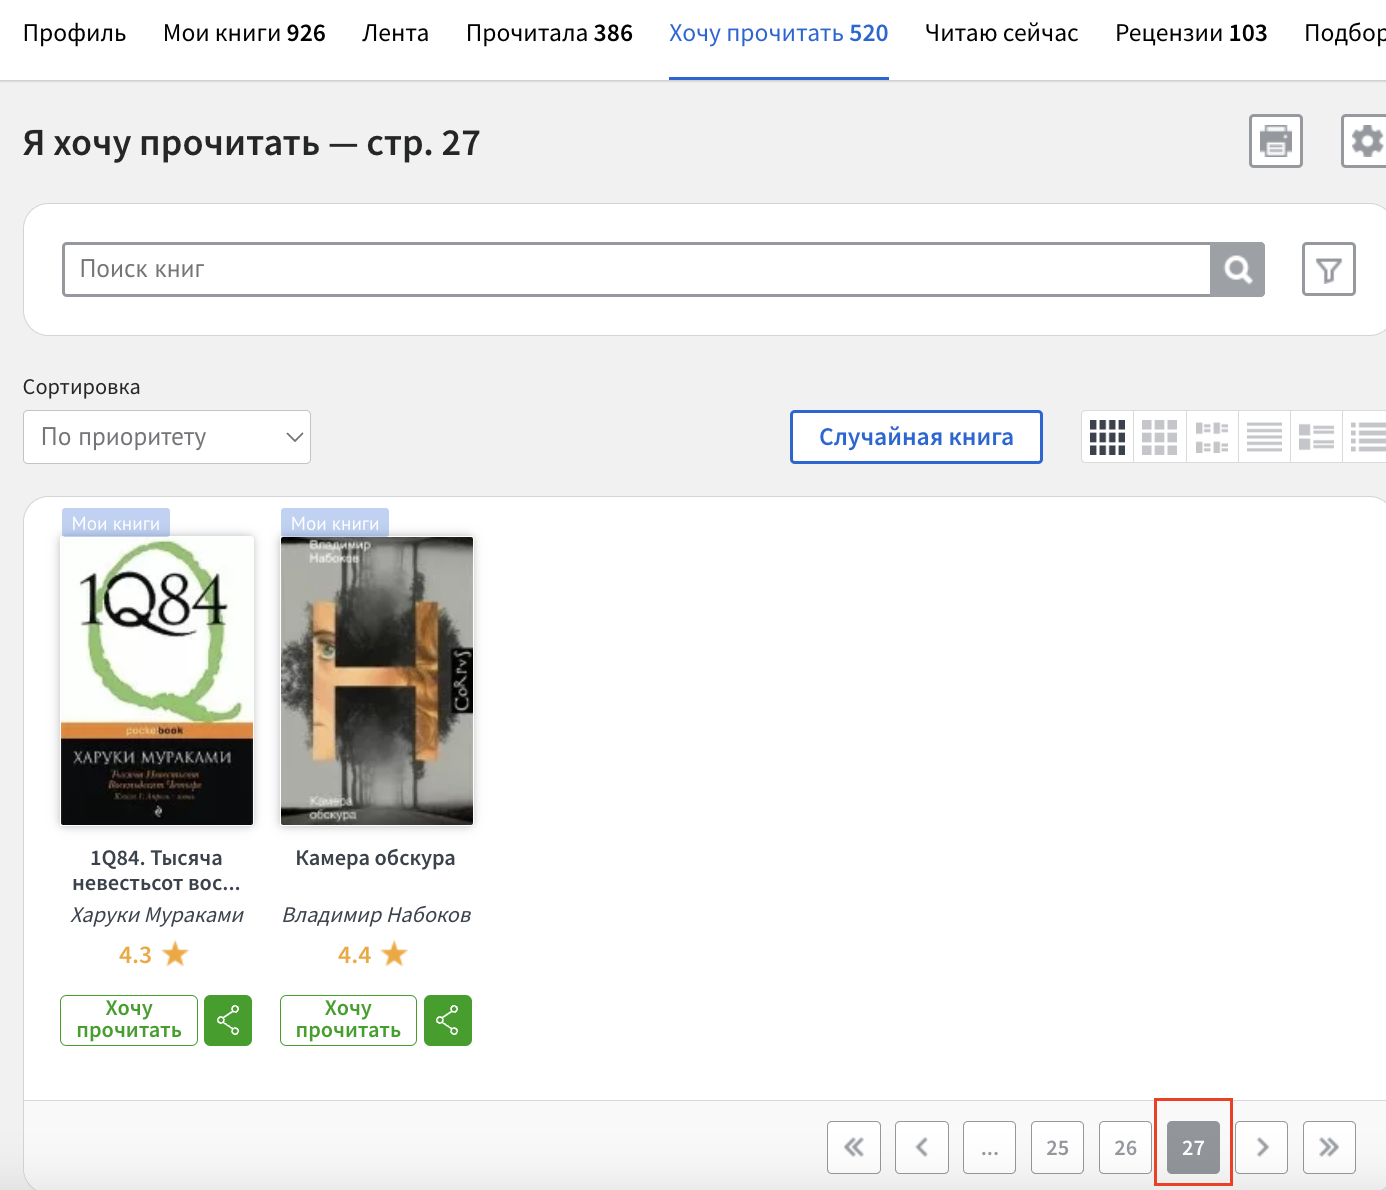Toggle Хочу прочитать for 1Q84
The width and height of the screenshot is (1386, 1190).
click(x=129, y=1020)
